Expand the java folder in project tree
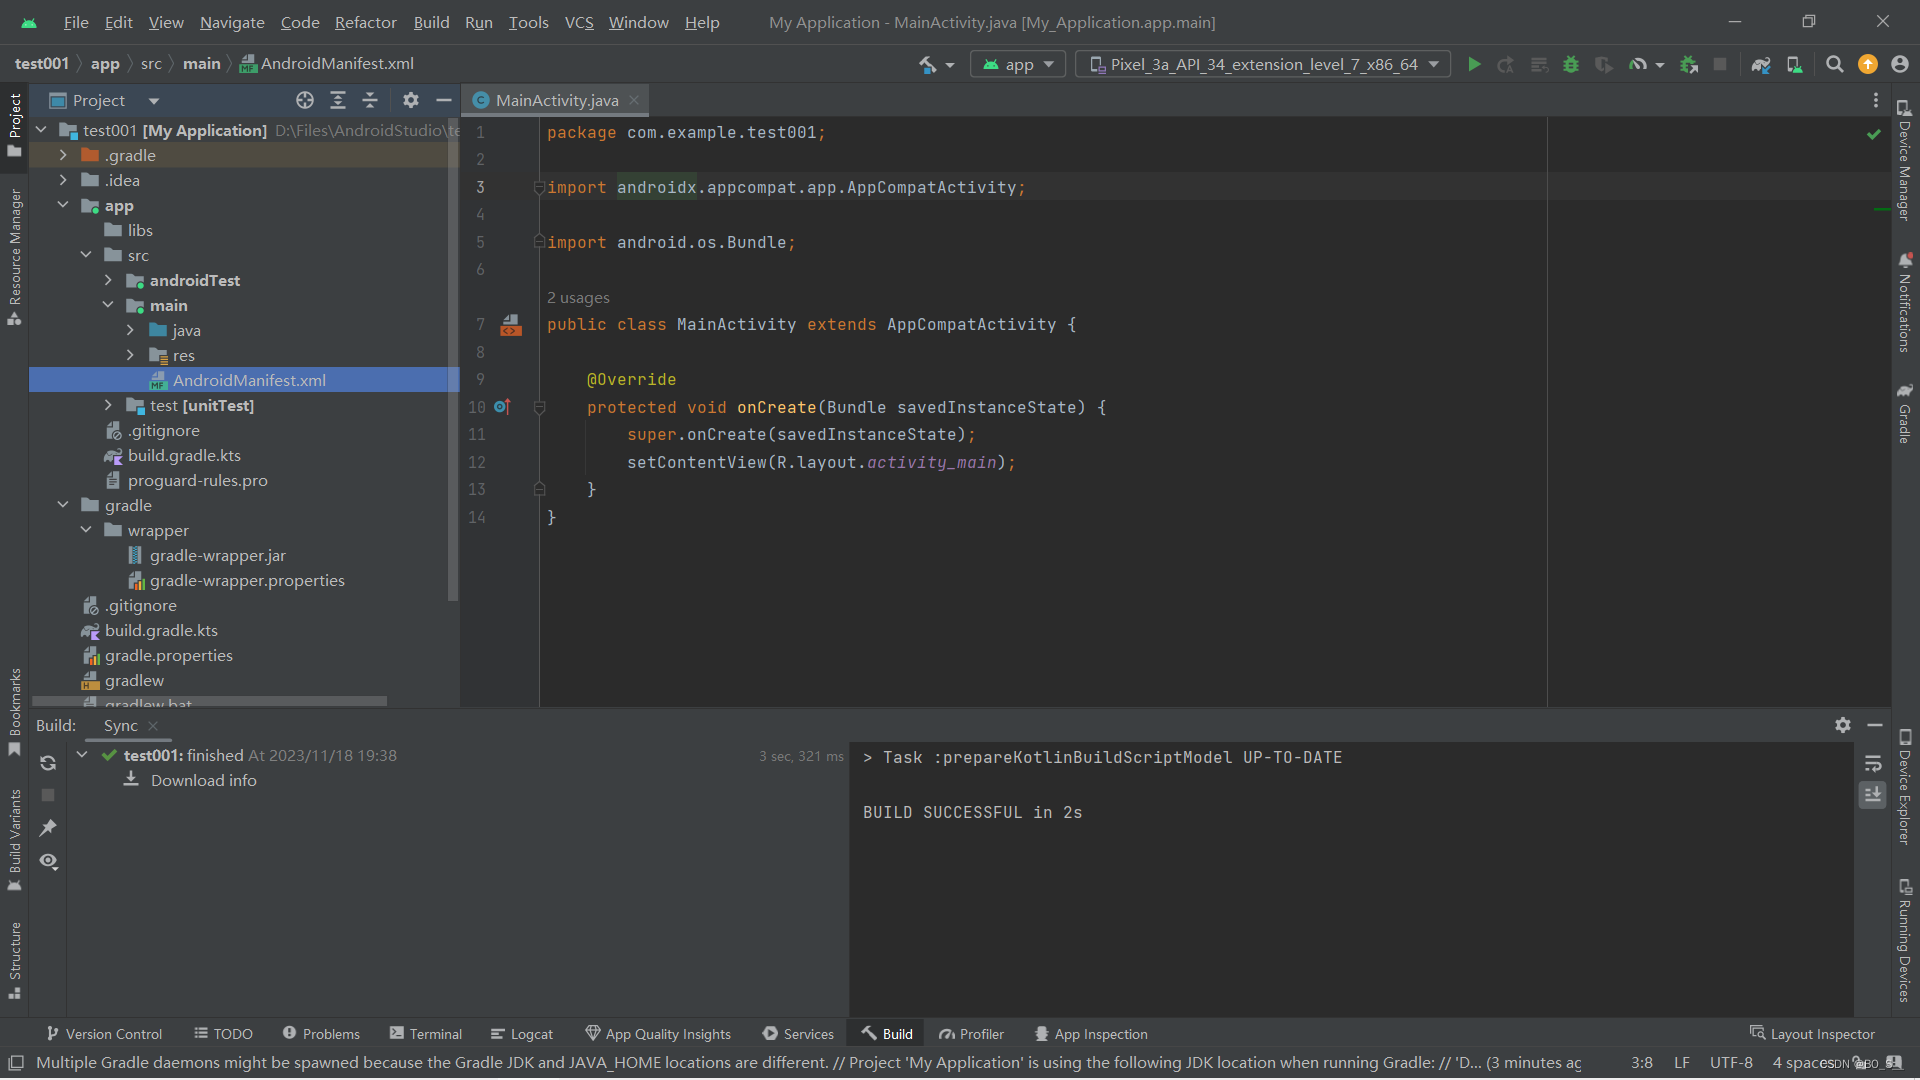The image size is (1920, 1080). tap(131, 330)
